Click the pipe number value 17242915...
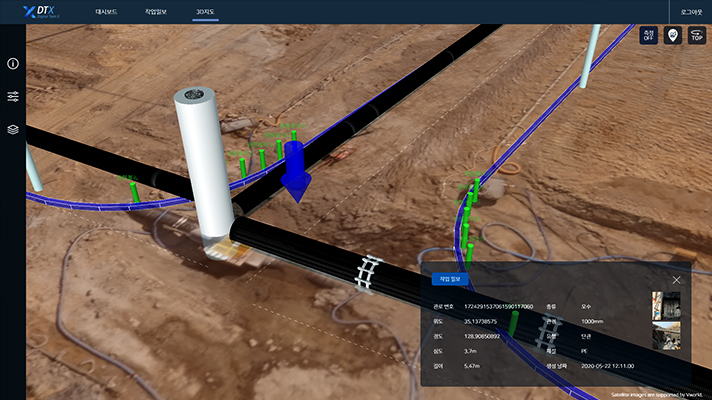Screen dimensions: 712x400 point(492,306)
